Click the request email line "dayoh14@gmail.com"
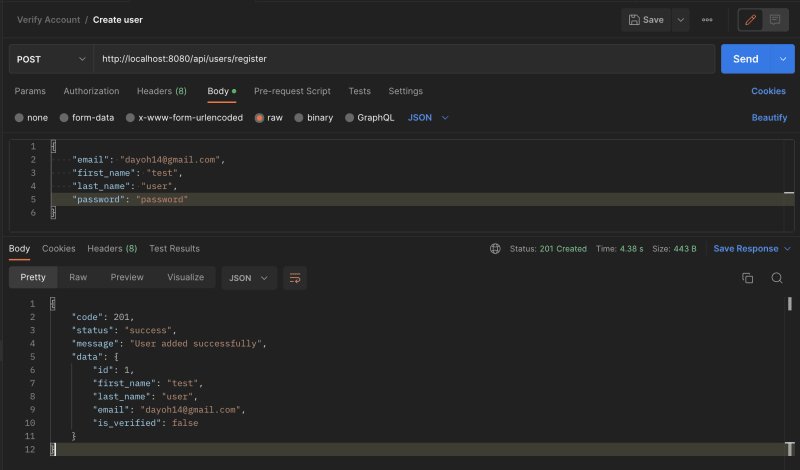The image size is (800, 470). click(148, 160)
